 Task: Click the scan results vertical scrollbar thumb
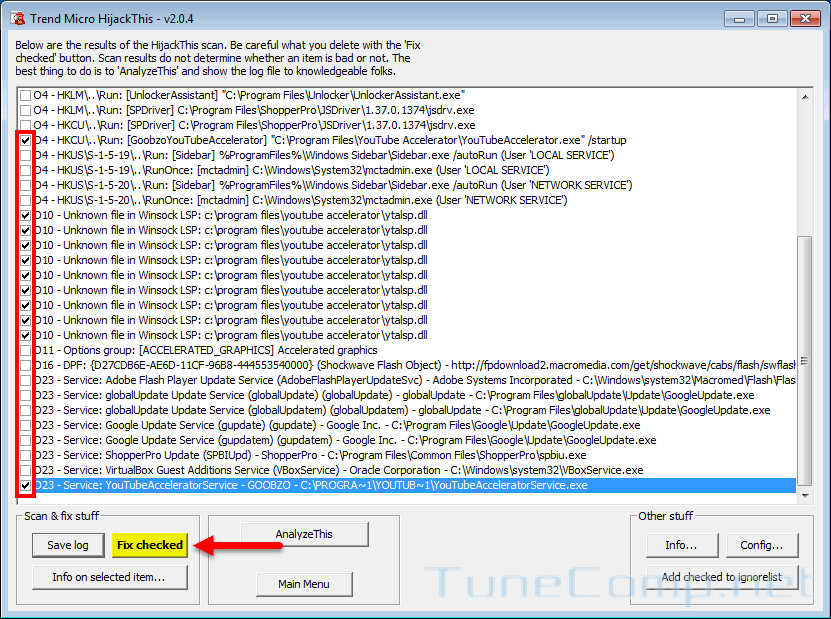point(805,361)
